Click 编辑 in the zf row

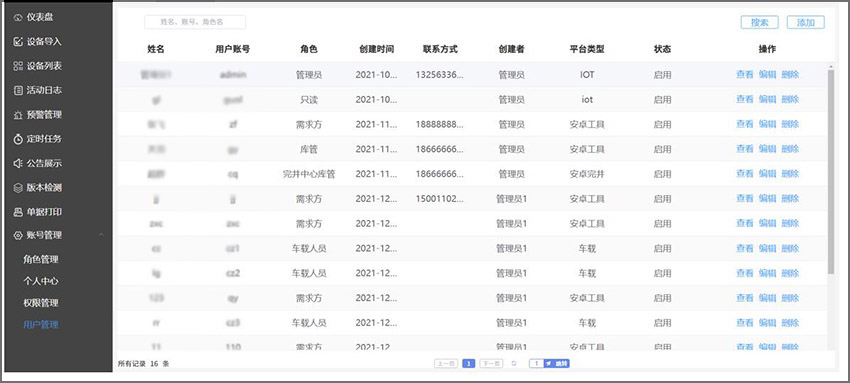click(767, 124)
